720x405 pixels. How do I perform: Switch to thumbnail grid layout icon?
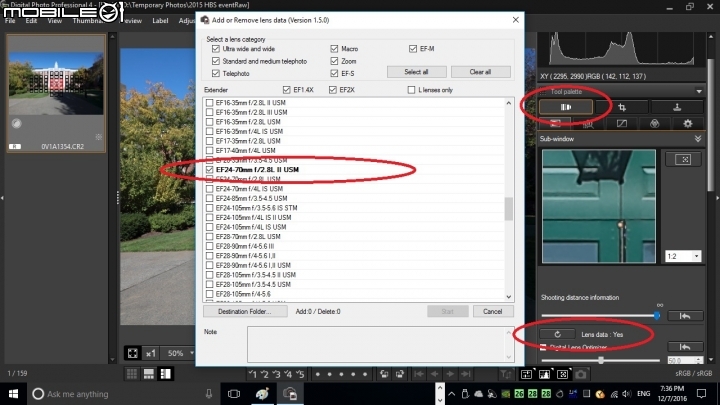point(132,374)
